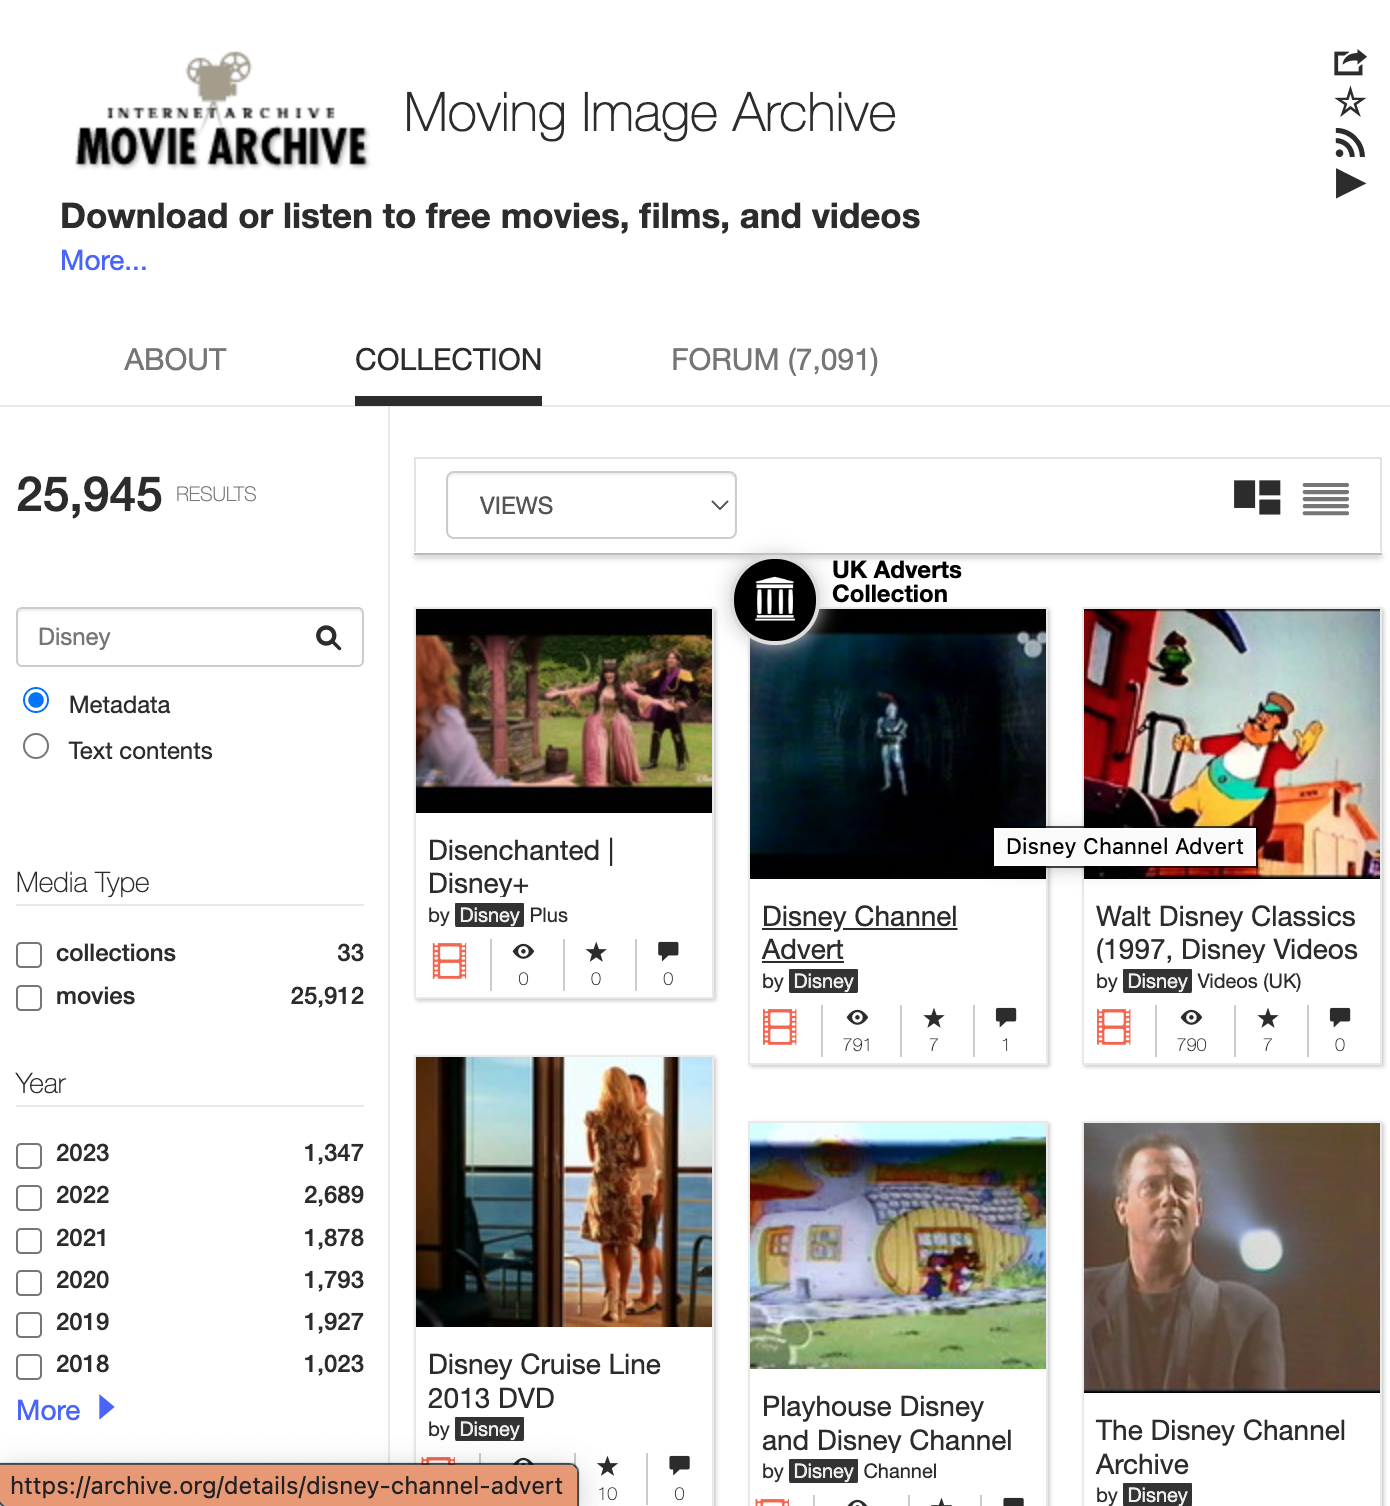1390x1506 pixels.
Task: Open the VIEWS sort dropdown
Action: [591, 505]
